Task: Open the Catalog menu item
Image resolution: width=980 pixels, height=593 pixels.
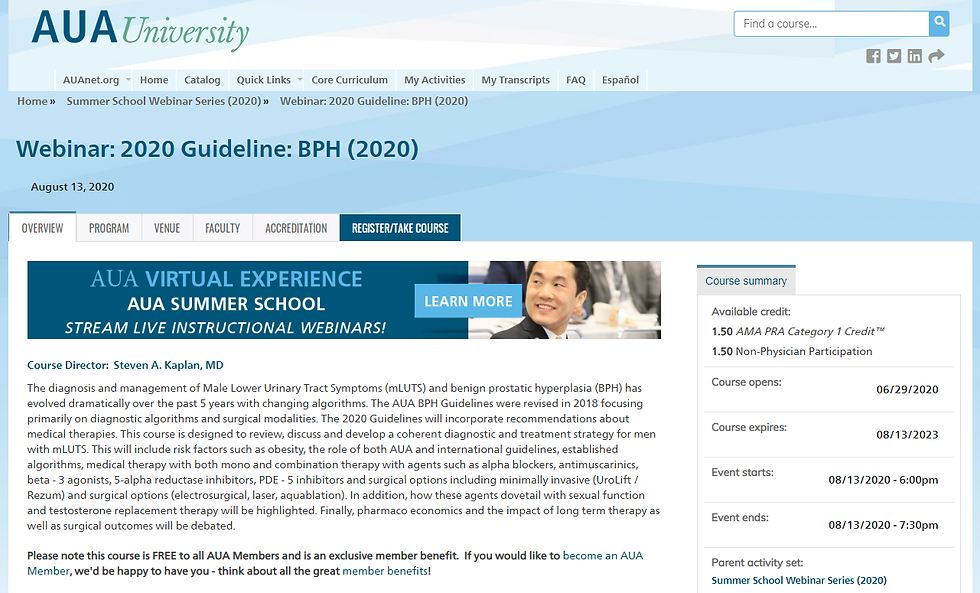Action: tap(202, 80)
